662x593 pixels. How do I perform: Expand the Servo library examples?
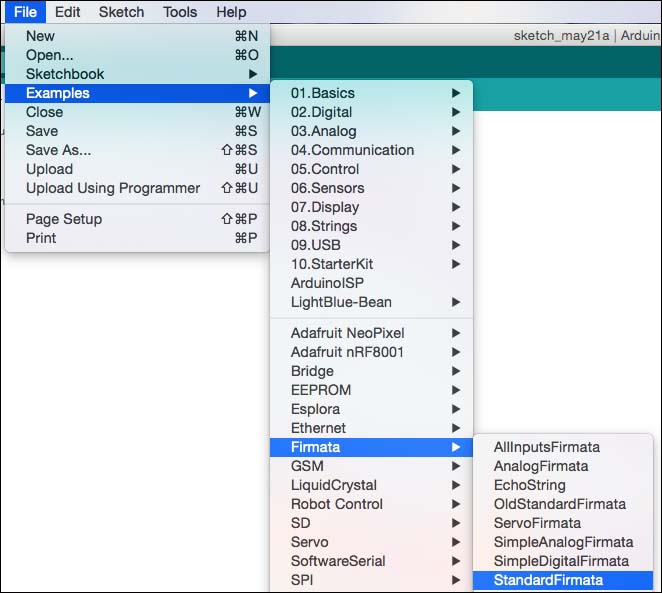point(371,542)
